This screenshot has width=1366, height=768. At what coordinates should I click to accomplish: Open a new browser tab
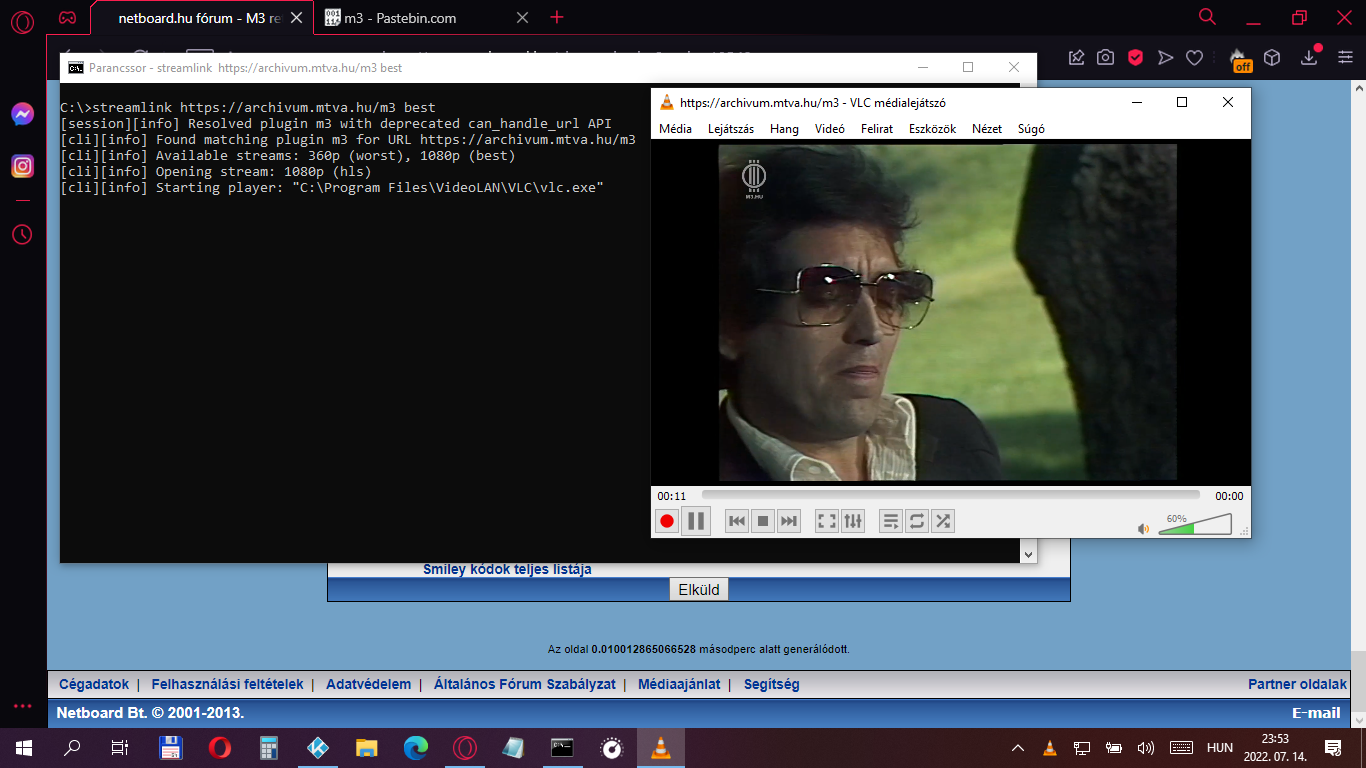pos(557,18)
